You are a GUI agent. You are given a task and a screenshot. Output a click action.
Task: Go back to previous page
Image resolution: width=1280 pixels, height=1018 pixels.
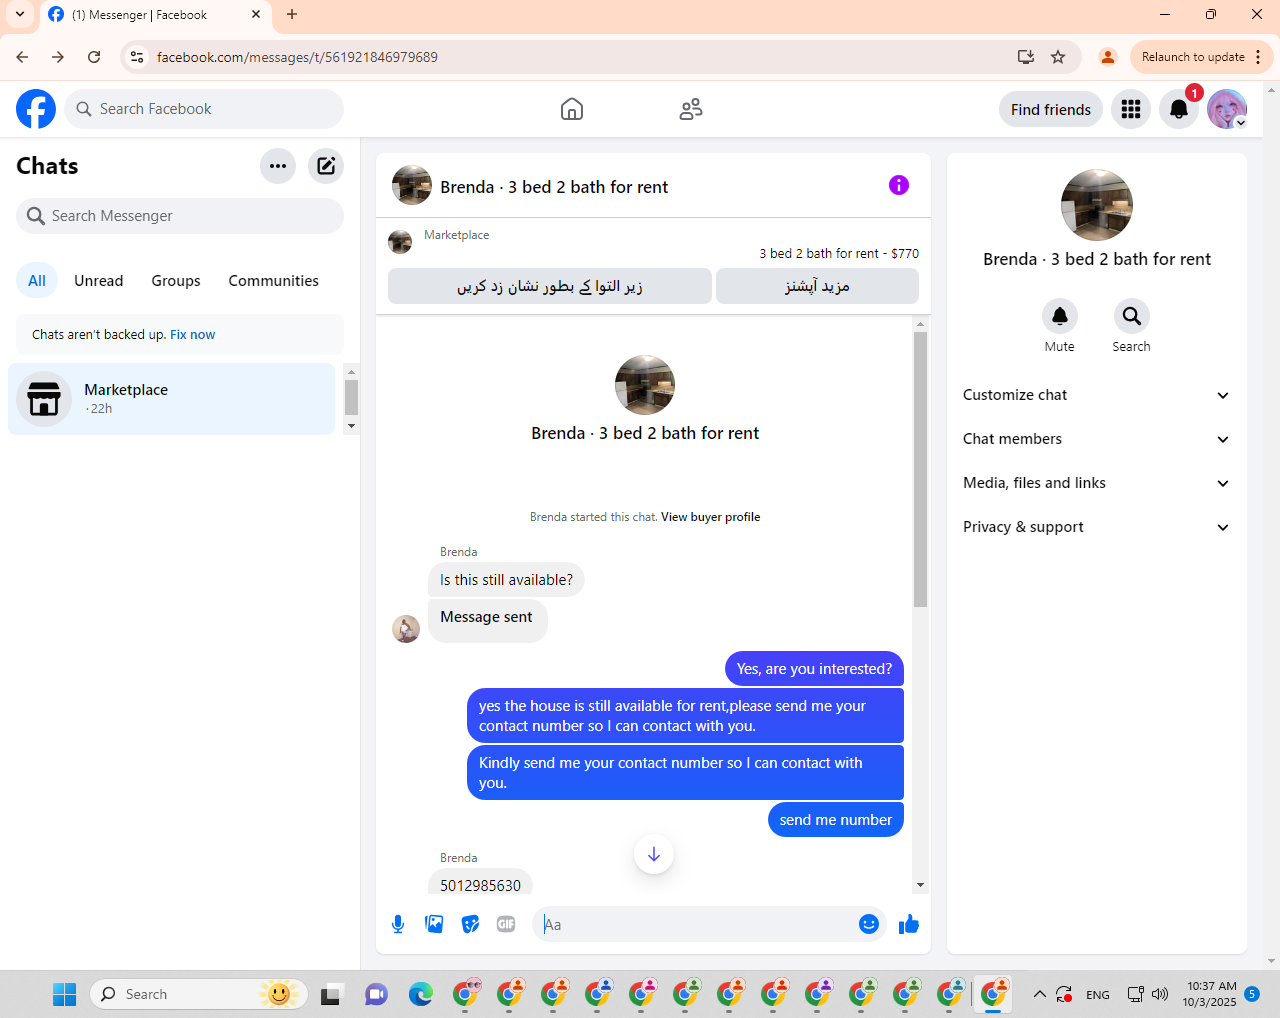point(22,57)
